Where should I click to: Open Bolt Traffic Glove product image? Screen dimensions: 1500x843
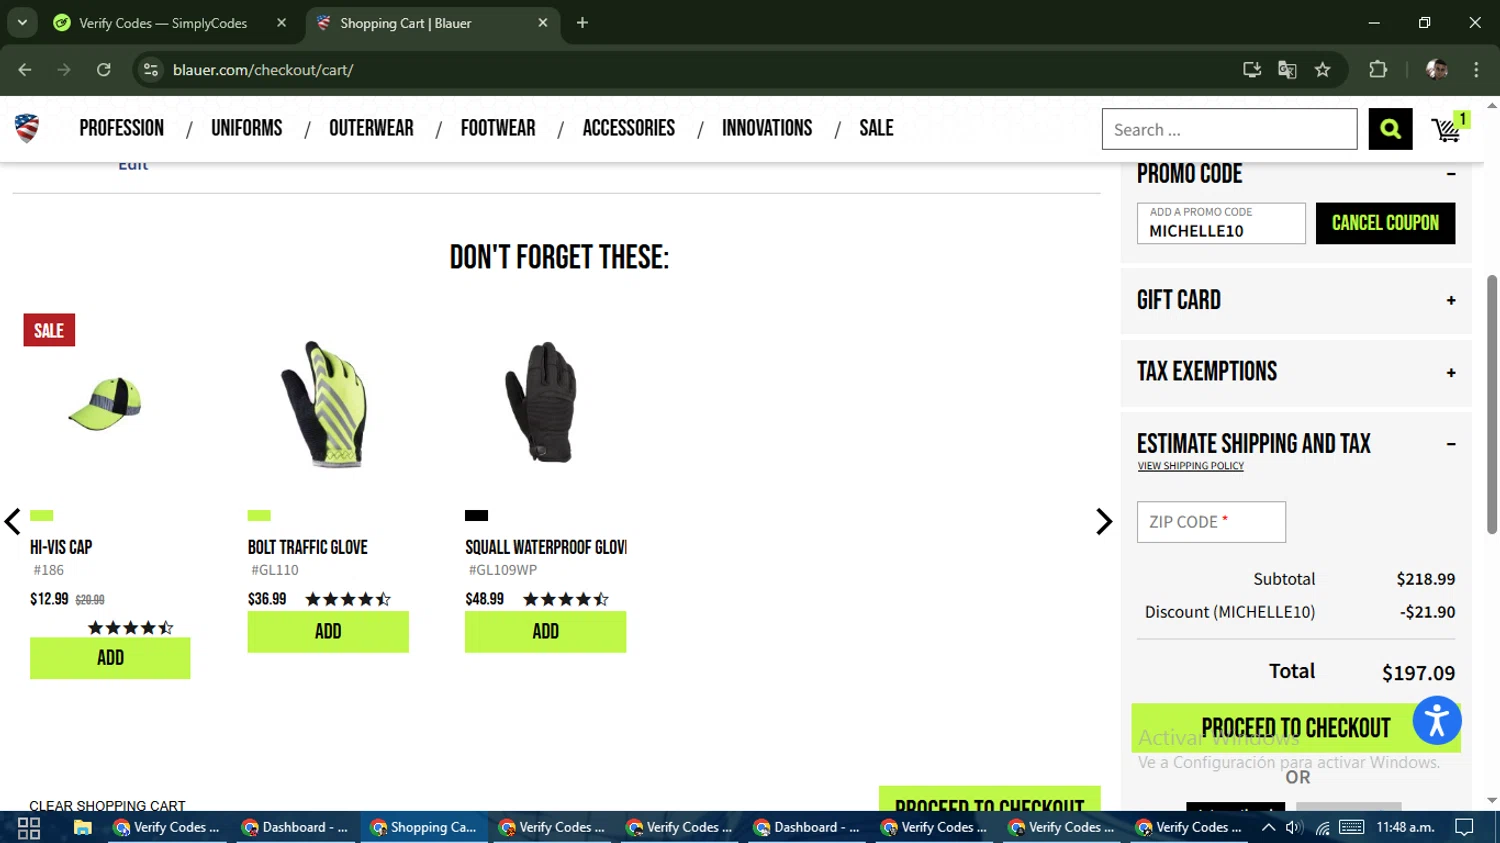[x=326, y=403]
